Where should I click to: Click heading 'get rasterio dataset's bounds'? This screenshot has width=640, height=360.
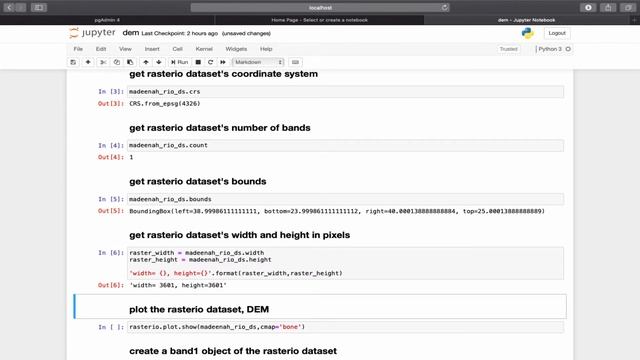(198, 181)
